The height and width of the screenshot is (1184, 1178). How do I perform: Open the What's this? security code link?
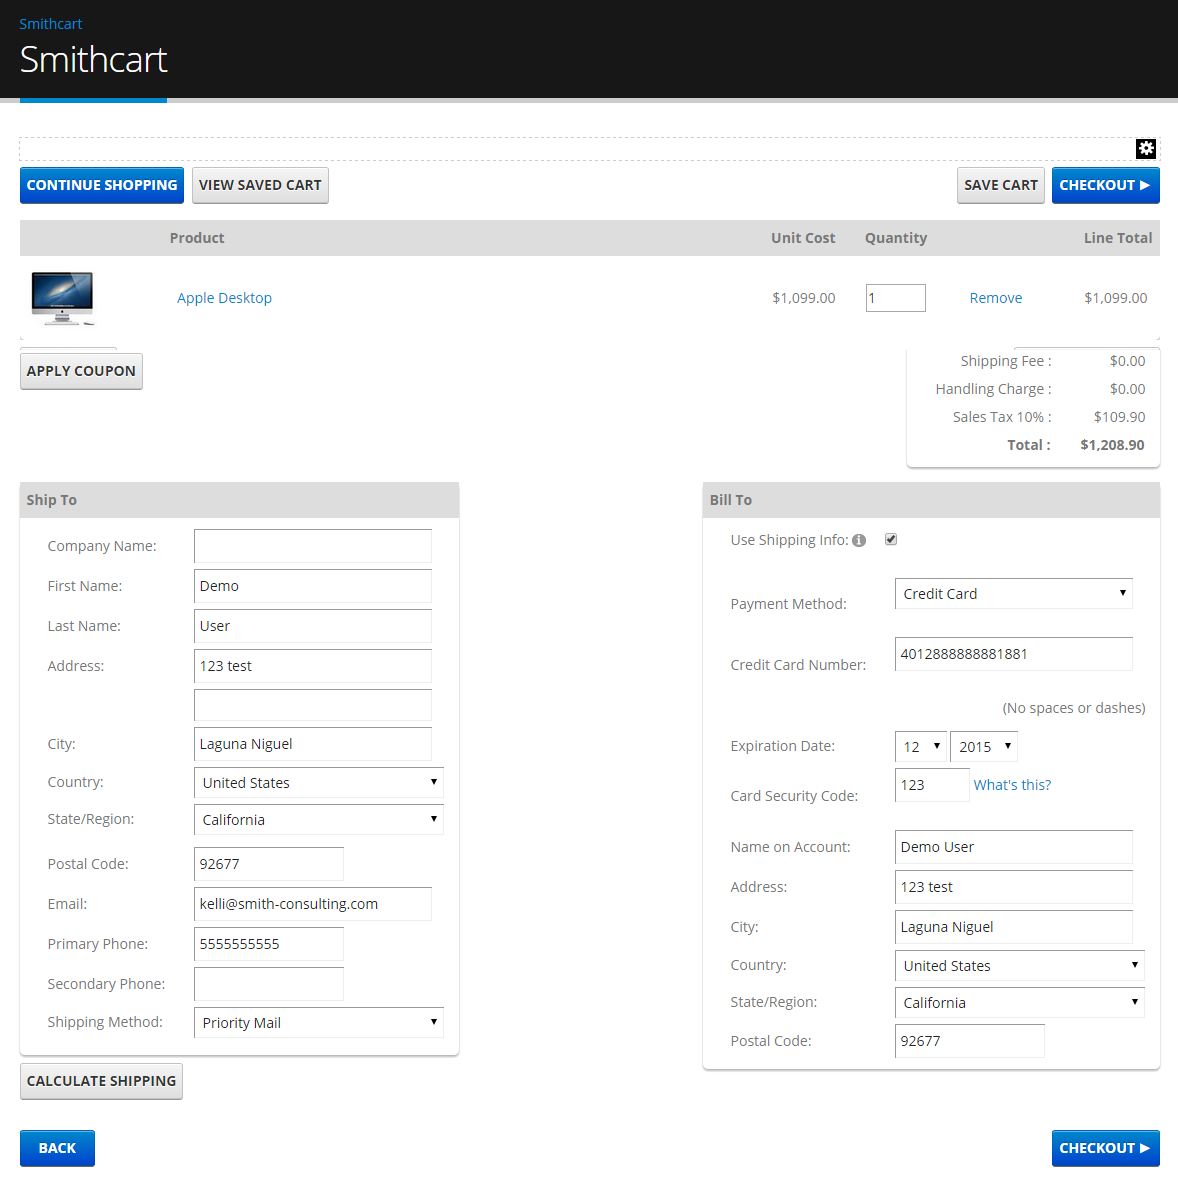point(1012,785)
